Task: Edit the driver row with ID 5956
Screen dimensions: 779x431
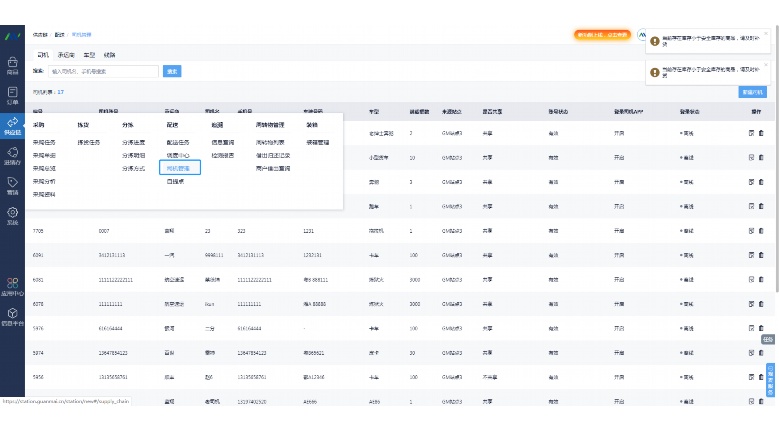Action: point(751,377)
